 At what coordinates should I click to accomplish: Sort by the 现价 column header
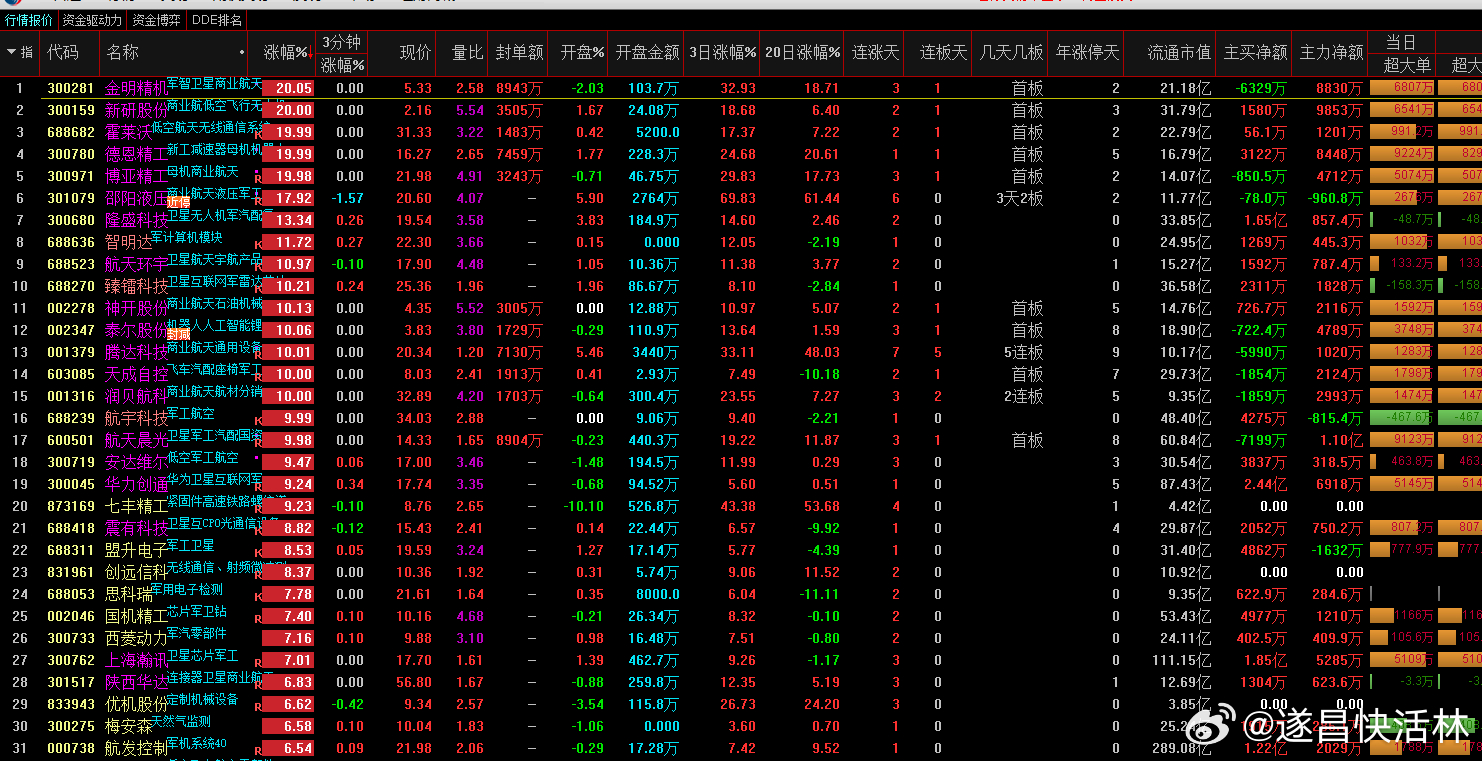pos(416,52)
